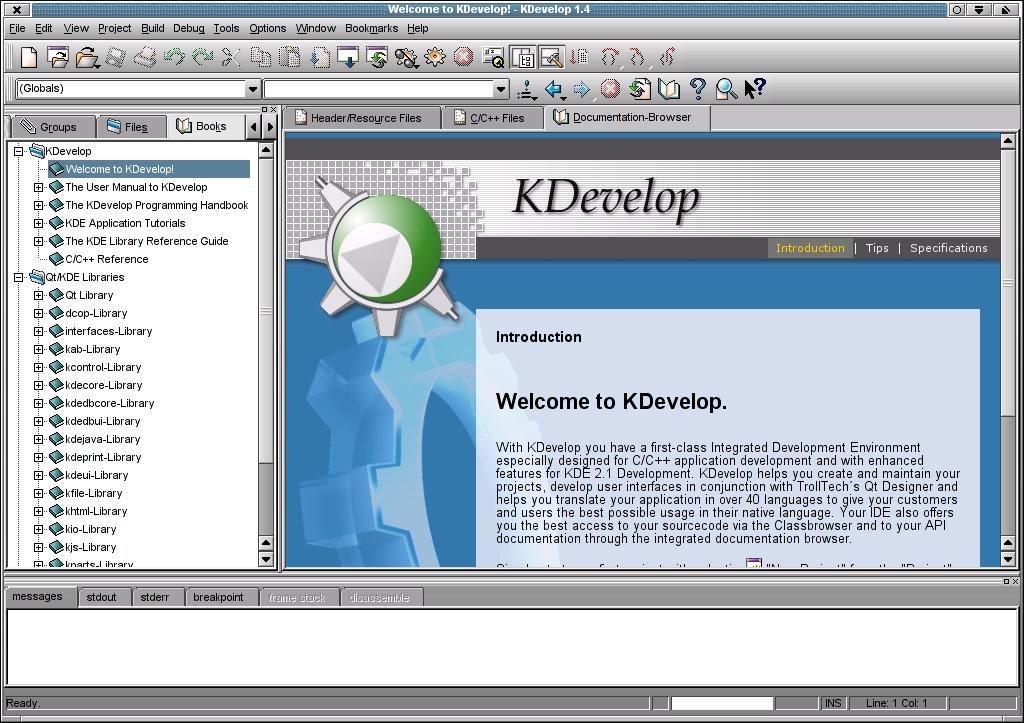
Task: Click the Tips link in the page header
Action: (x=877, y=248)
